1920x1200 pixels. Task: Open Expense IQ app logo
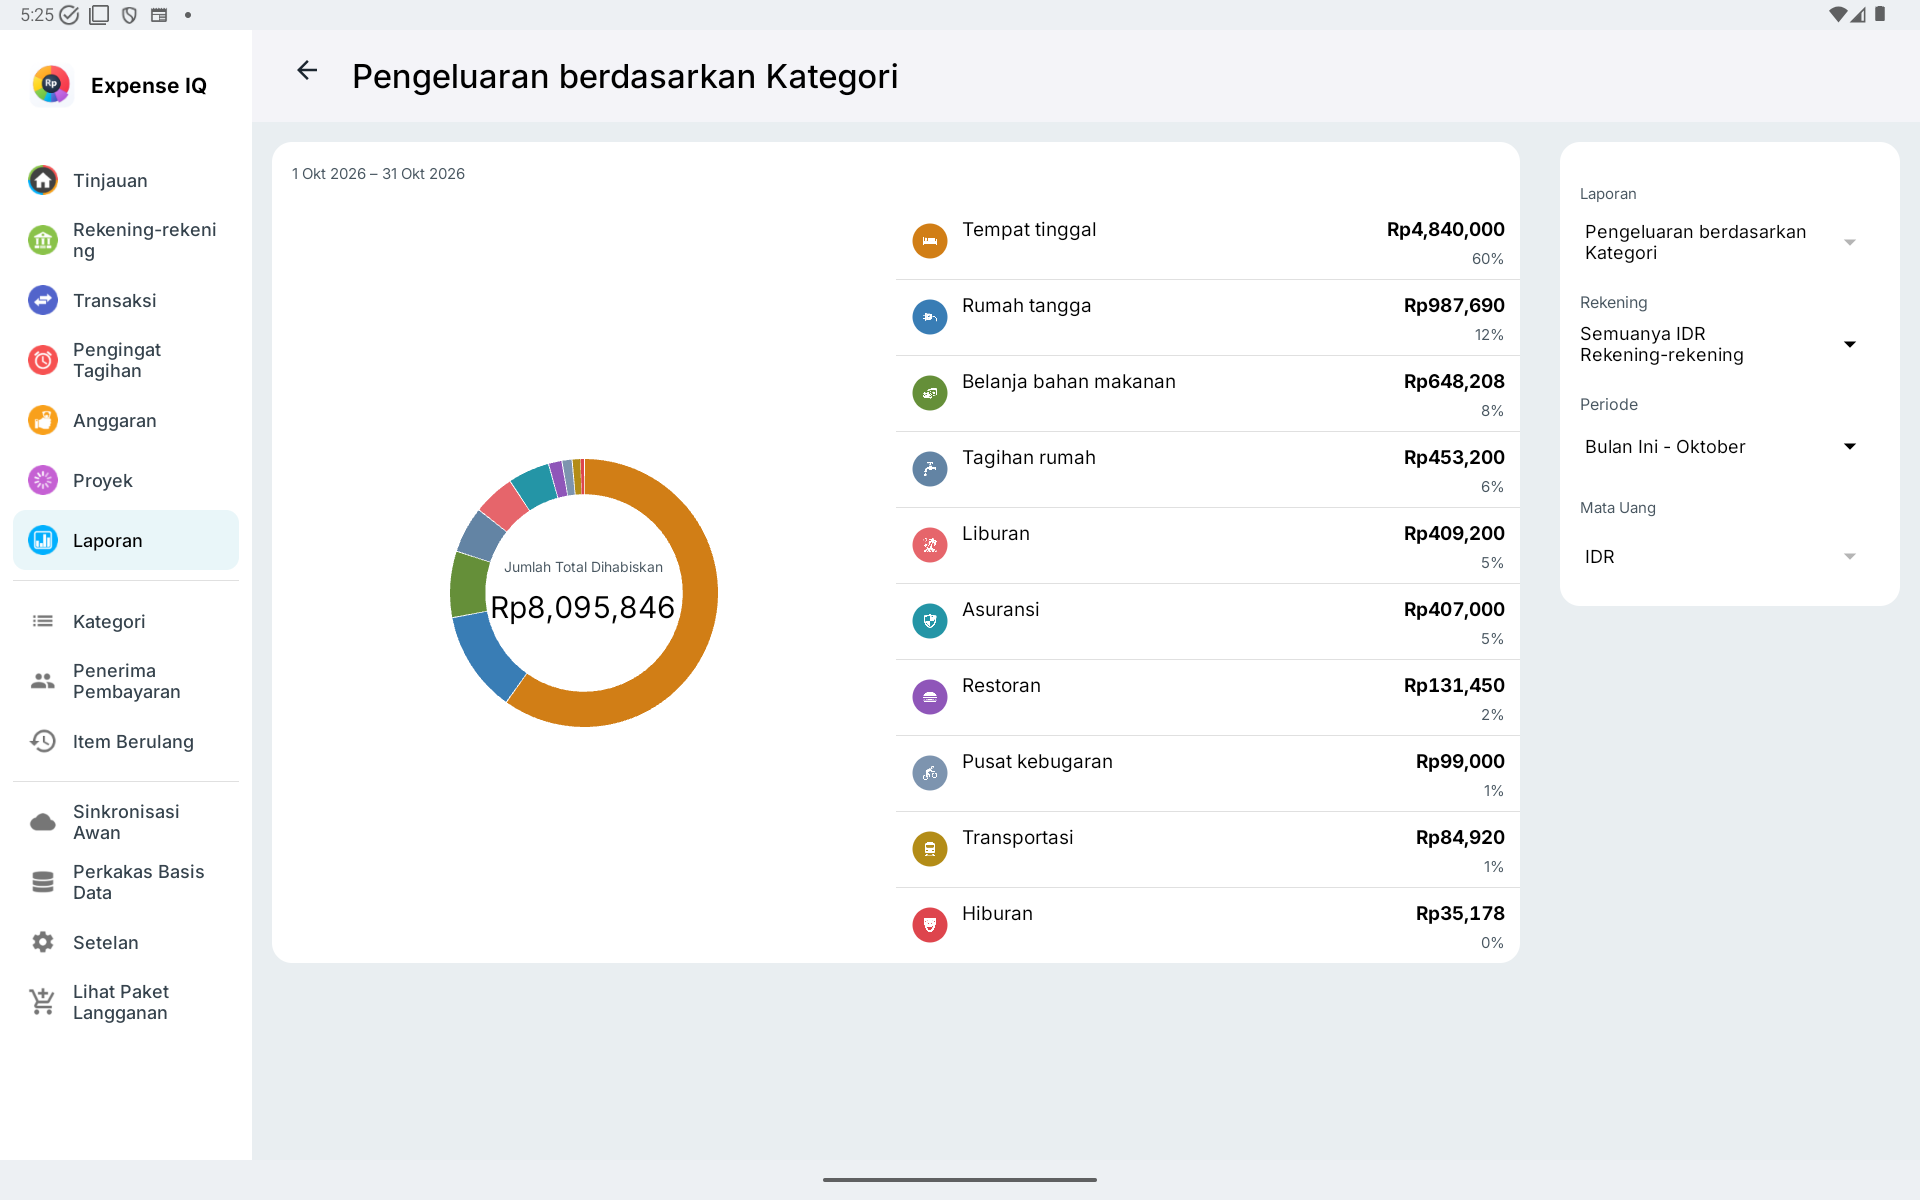click(x=51, y=85)
